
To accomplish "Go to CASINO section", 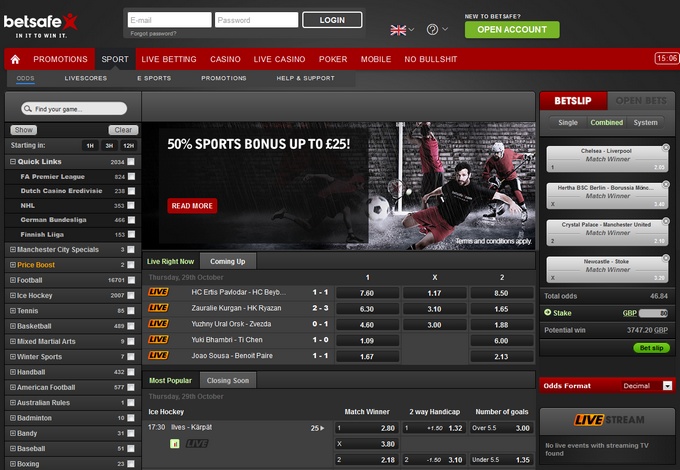I will 225,59.
